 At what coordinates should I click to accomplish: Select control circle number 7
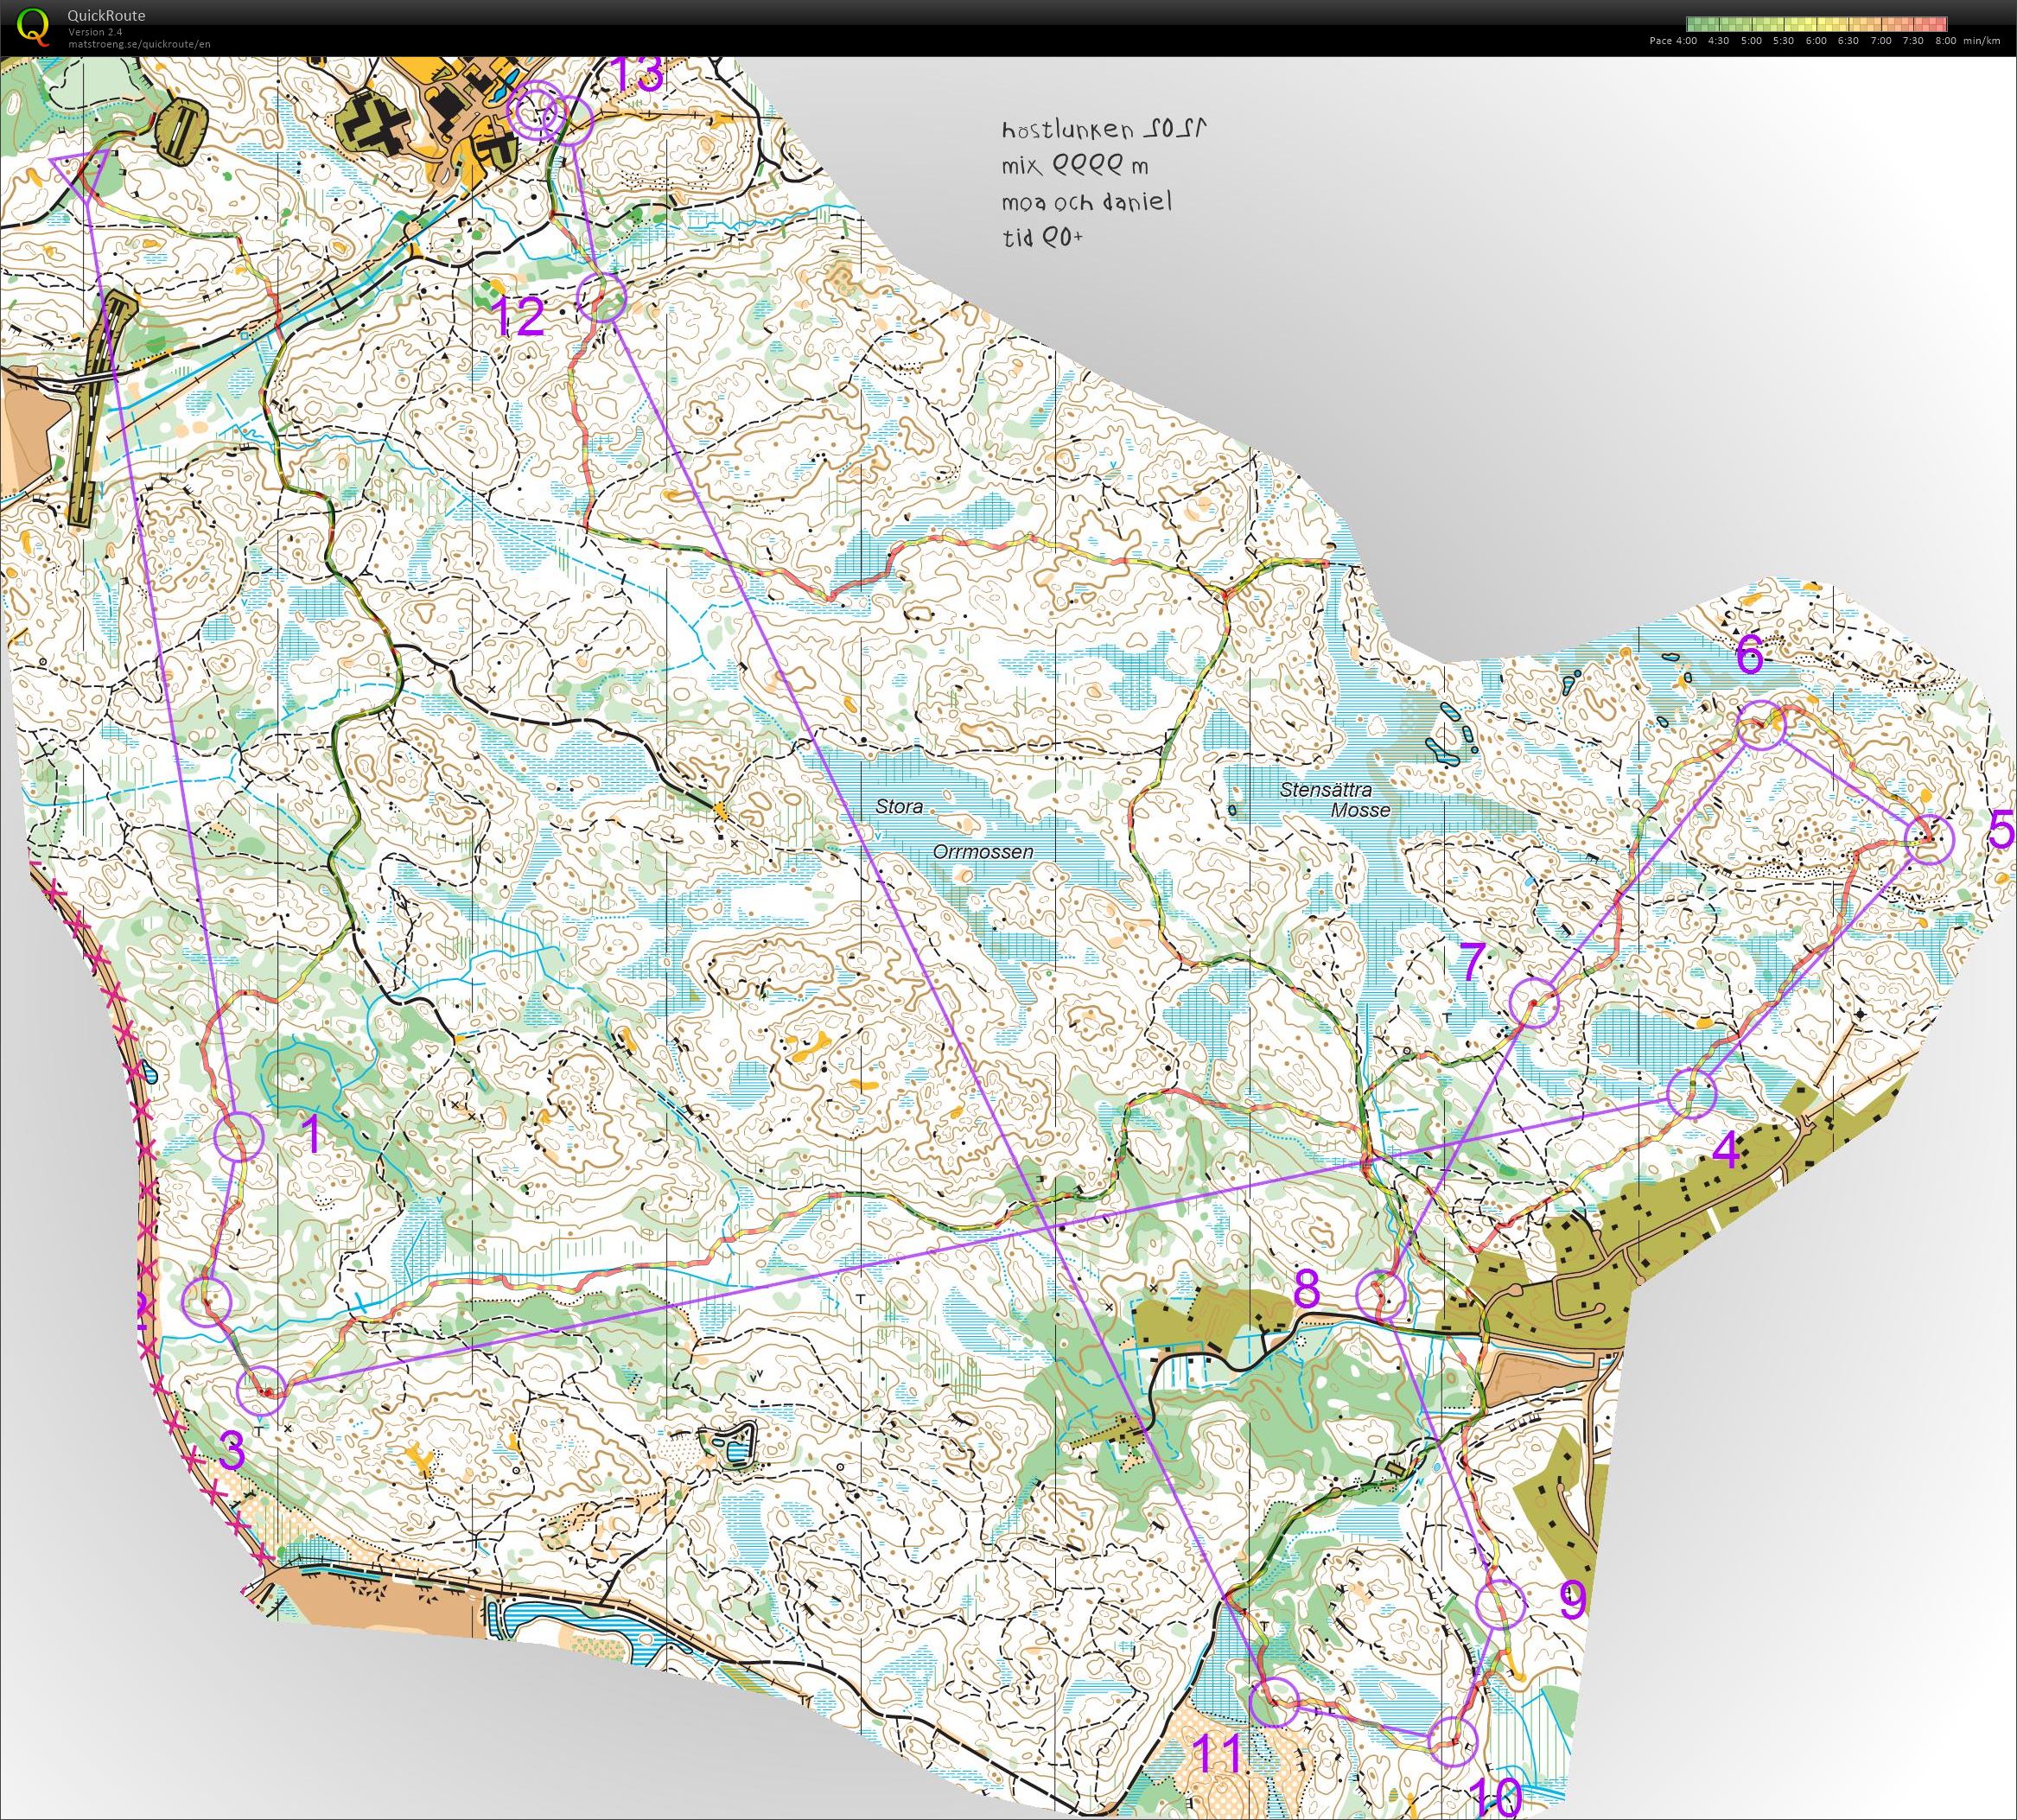pos(1533,1003)
